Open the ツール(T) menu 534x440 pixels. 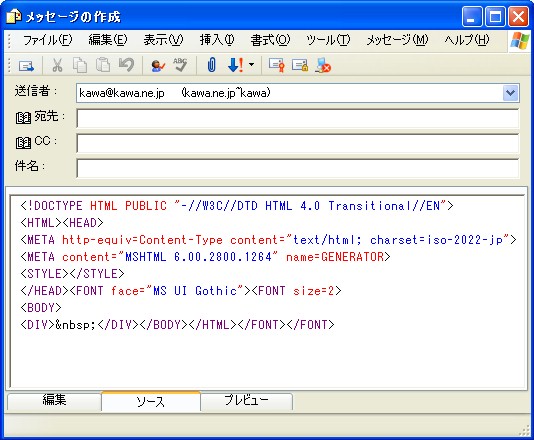328,40
